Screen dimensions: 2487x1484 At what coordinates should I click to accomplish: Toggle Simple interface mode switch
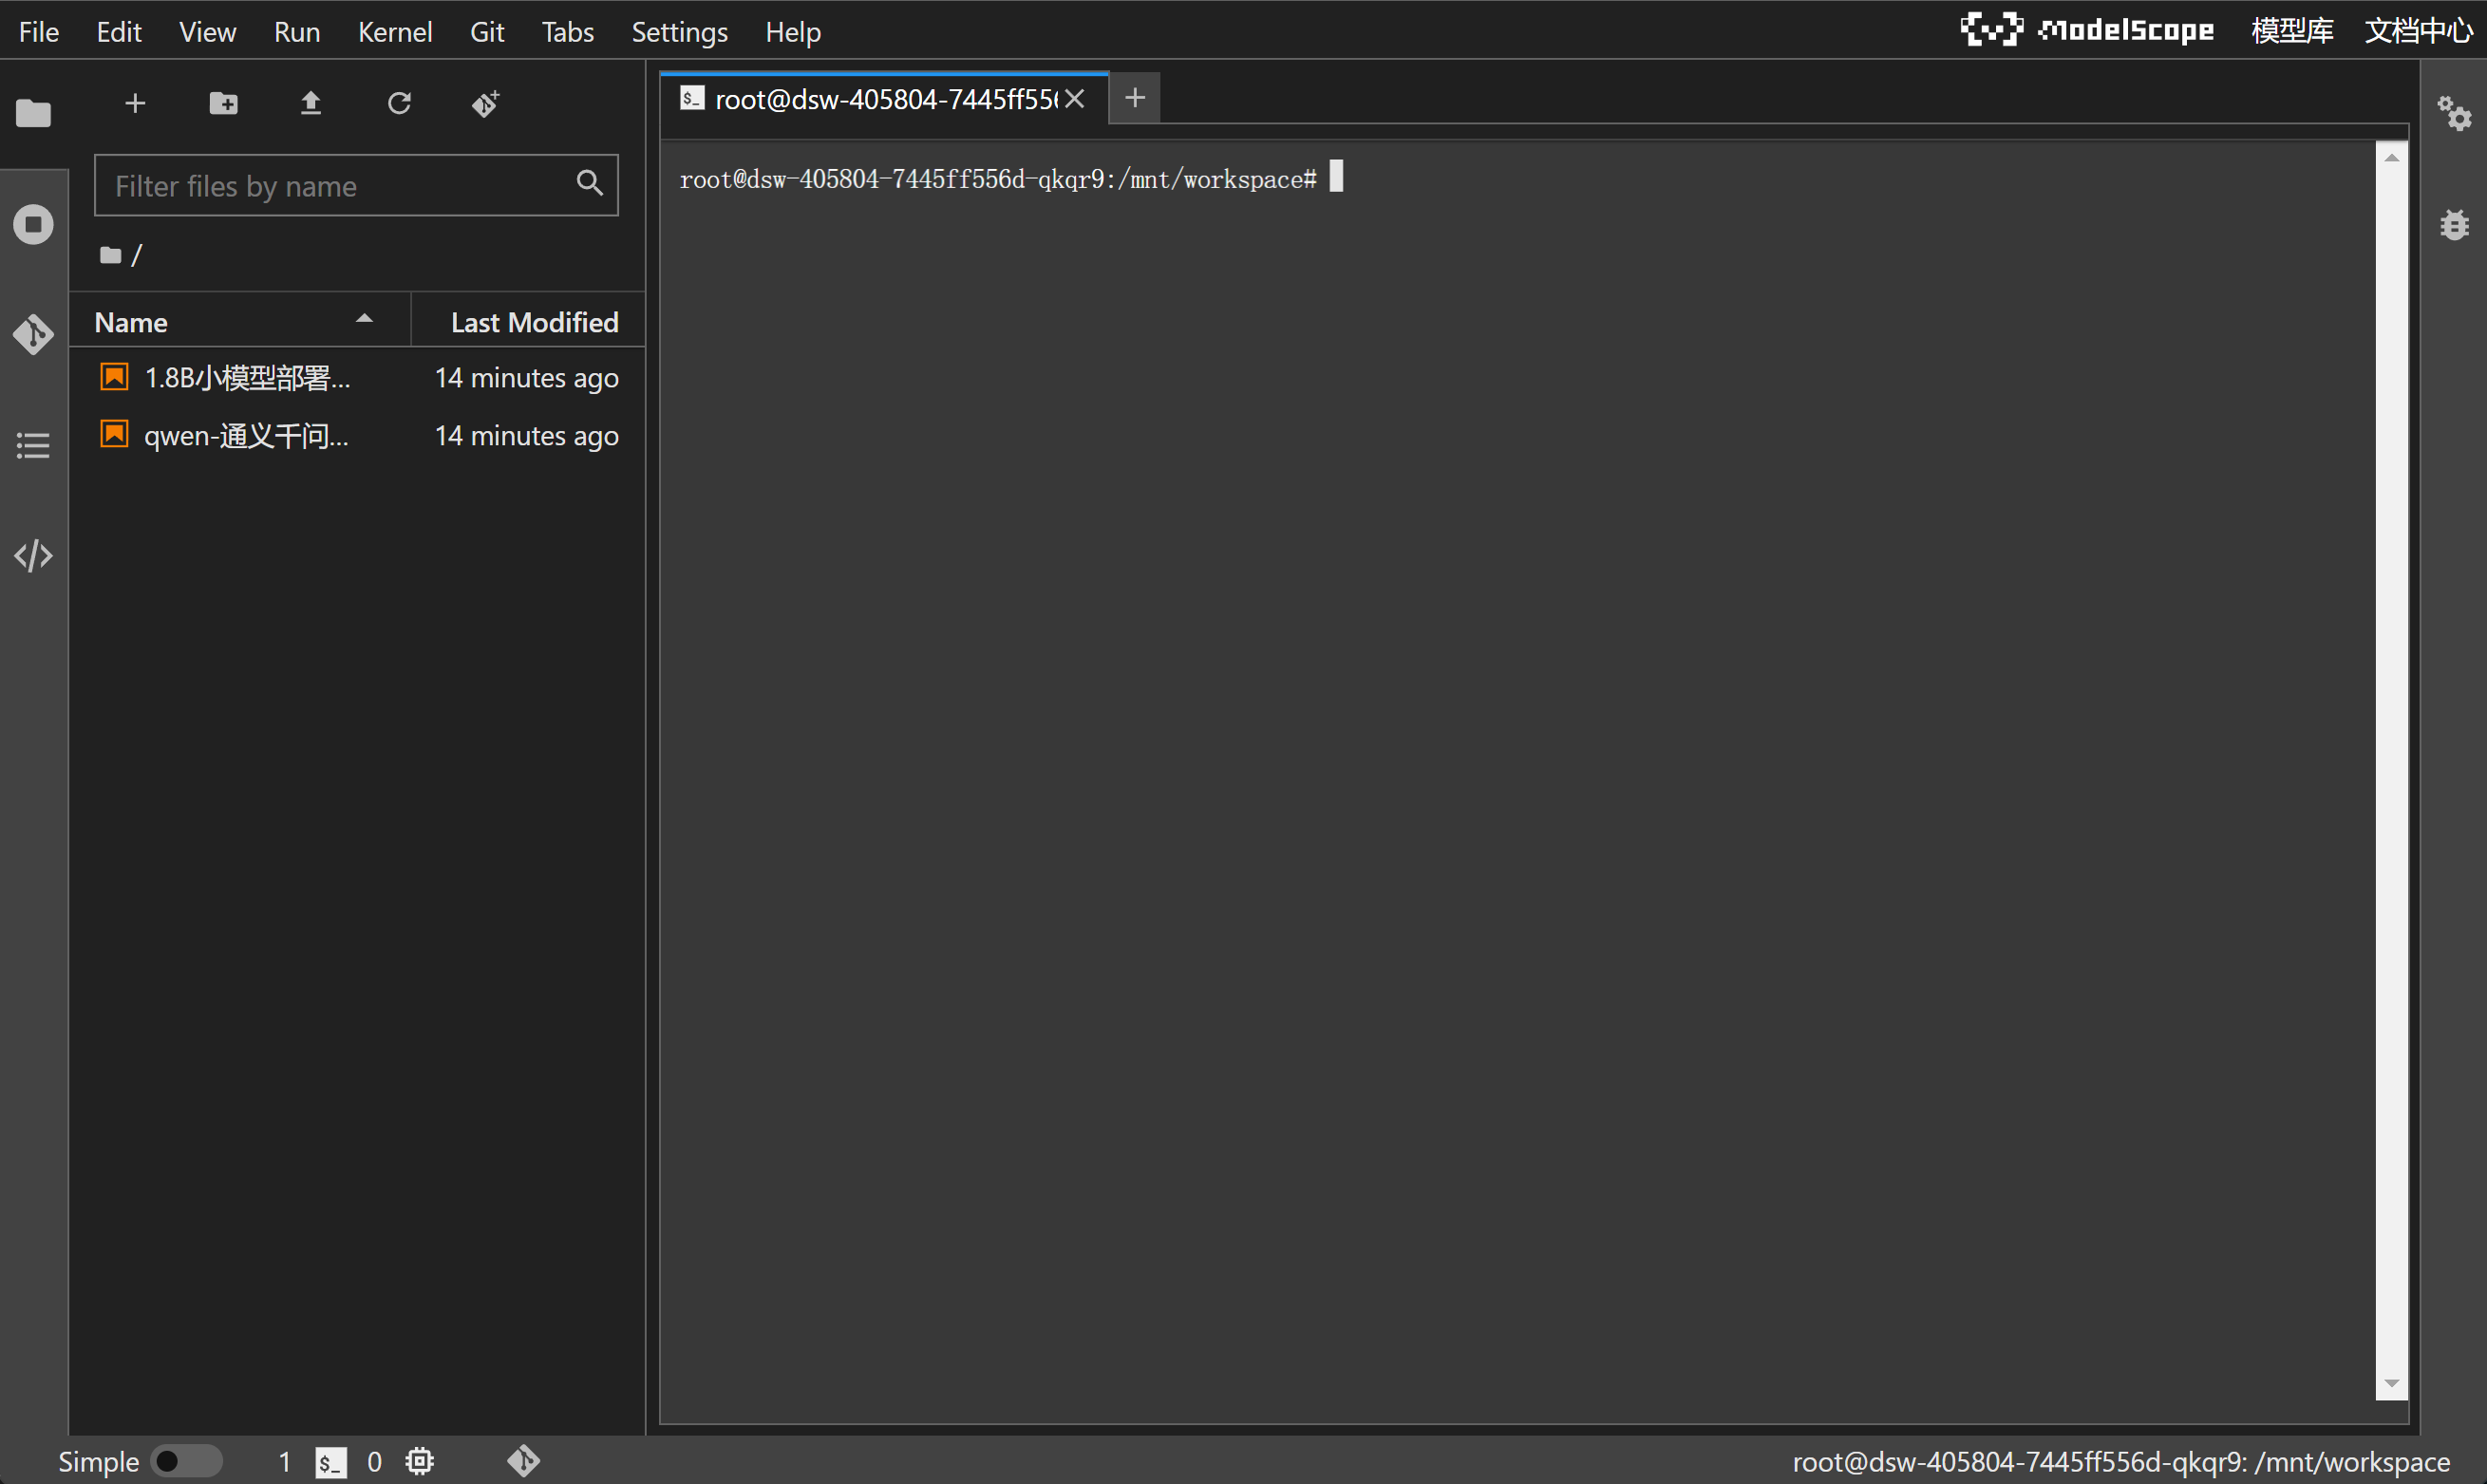[x=185, y=1461]
